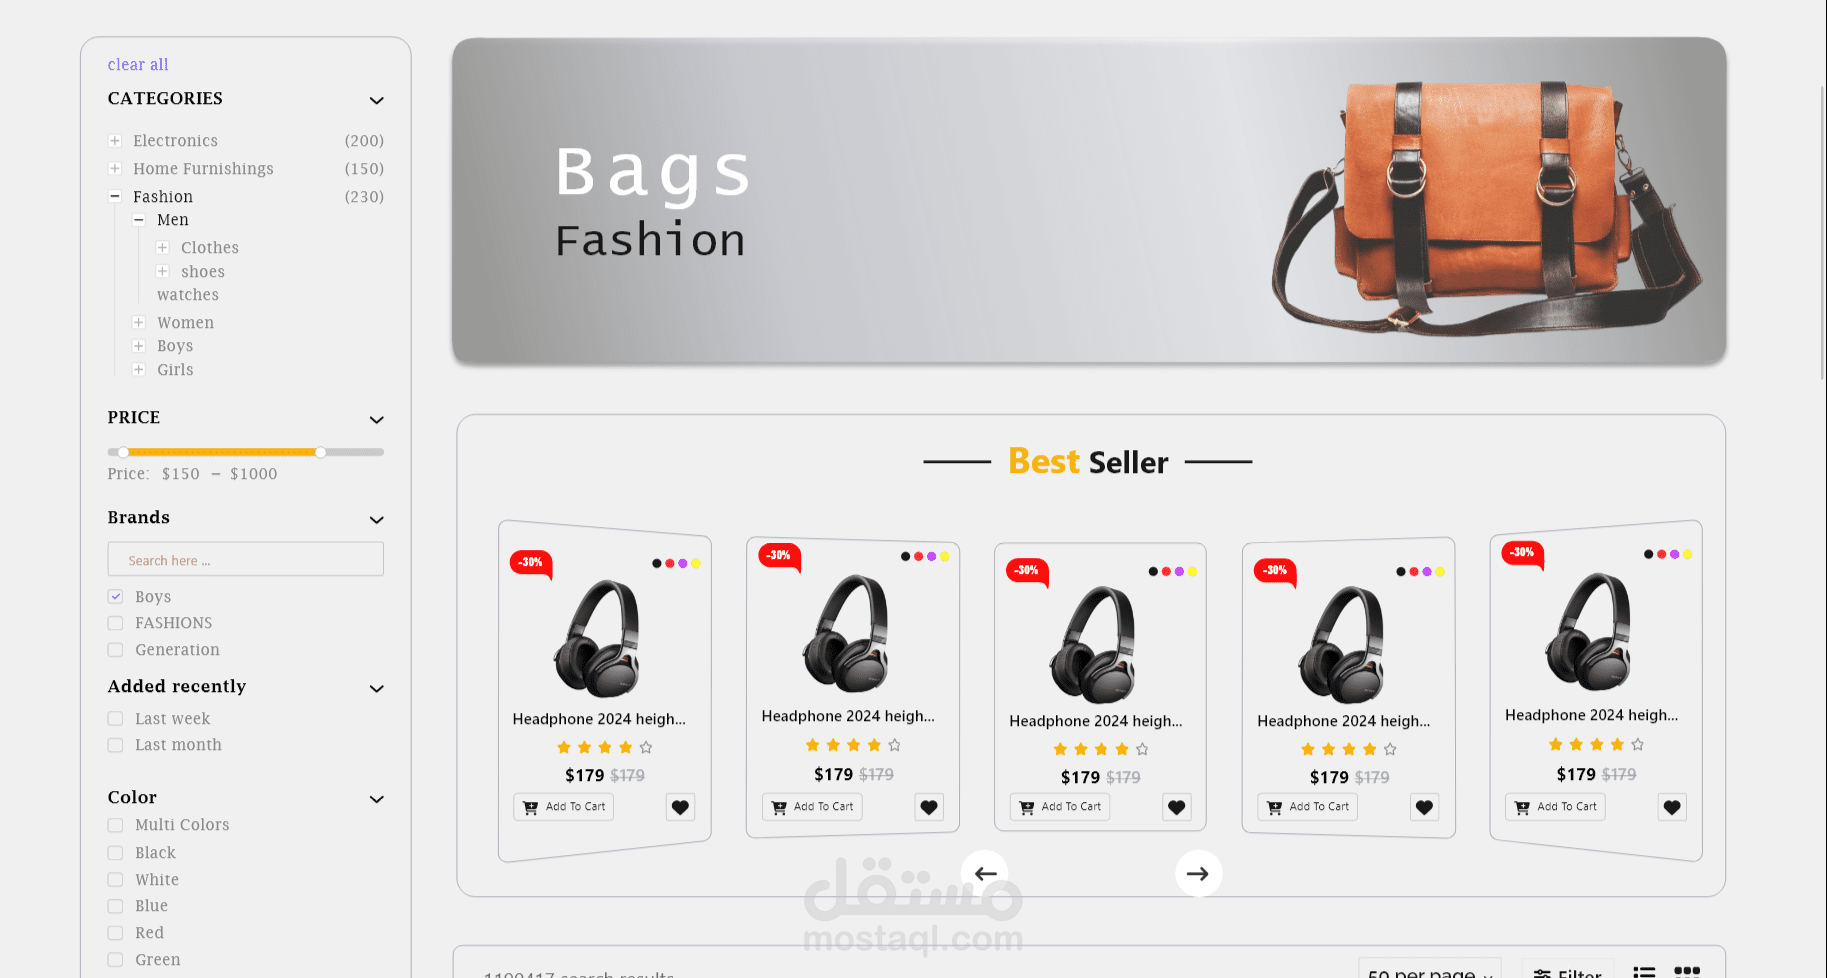Collapse the PRICE section chevron
This screenshot has height=978, width=1827.
[x=376, y=419]
